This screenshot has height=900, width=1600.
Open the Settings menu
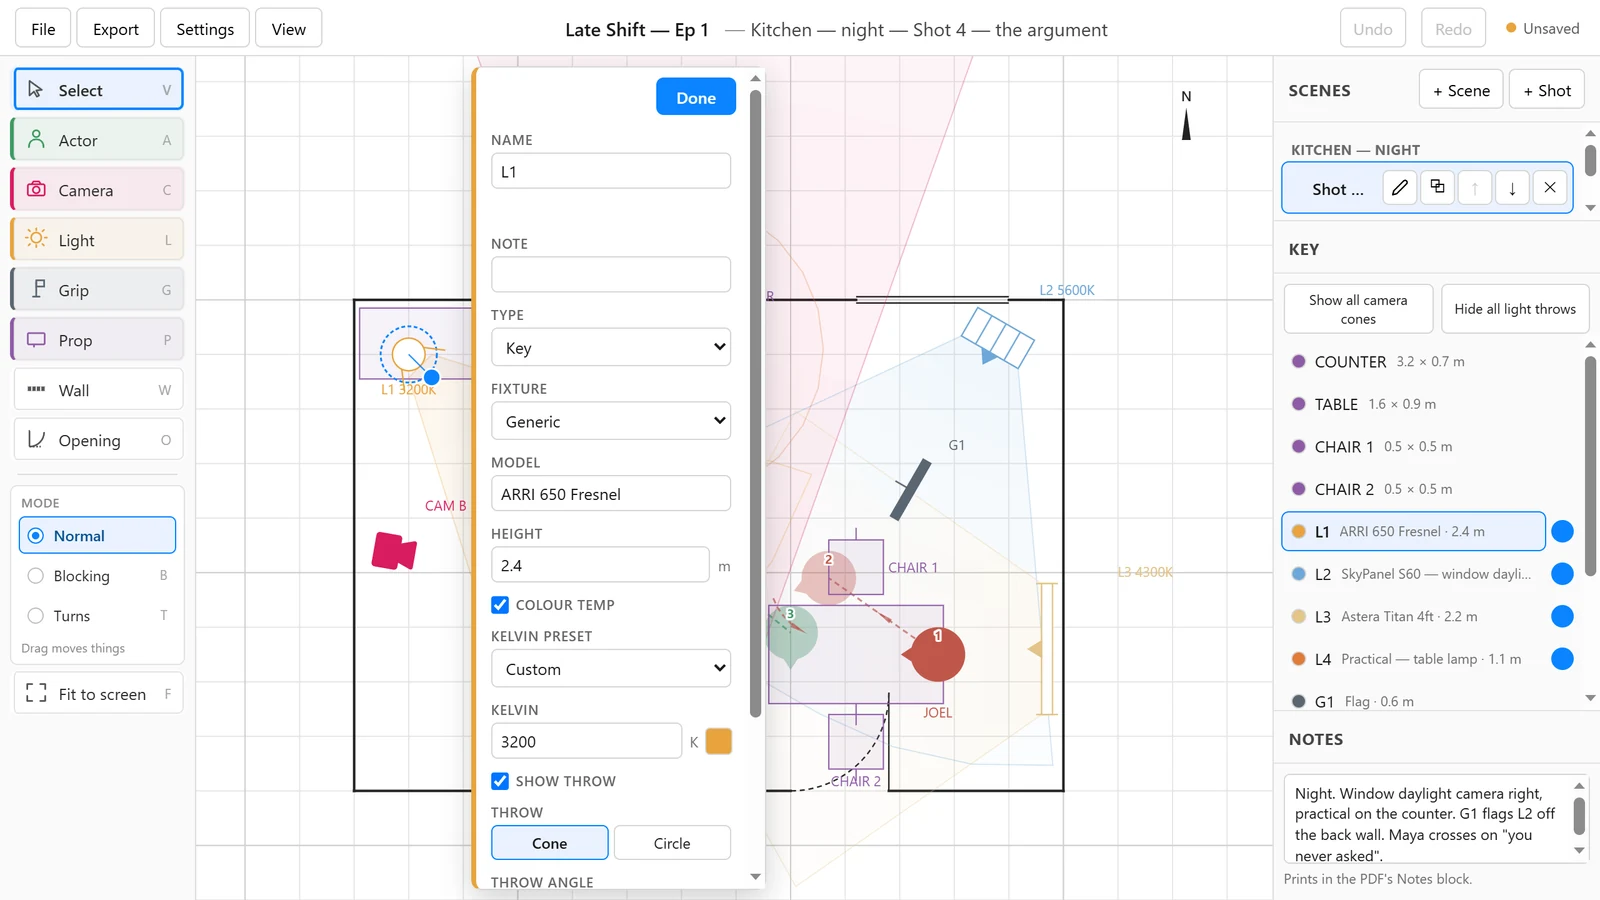tap(205, 28)
